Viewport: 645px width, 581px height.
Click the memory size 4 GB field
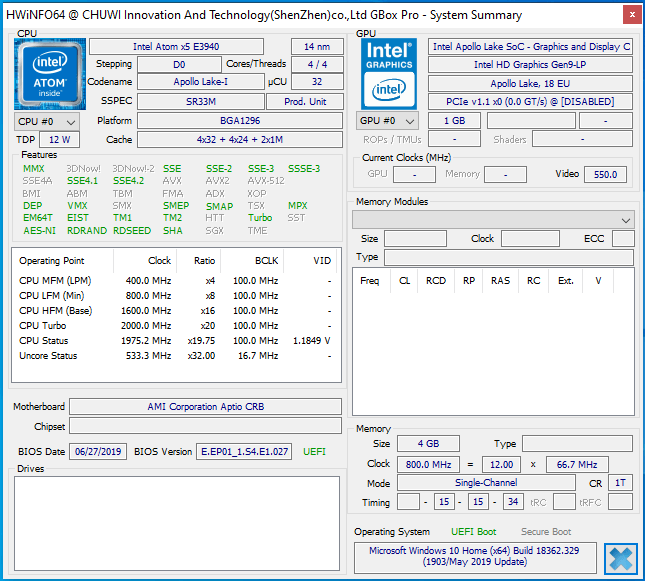pyautogui.click(x=428, y=444)
